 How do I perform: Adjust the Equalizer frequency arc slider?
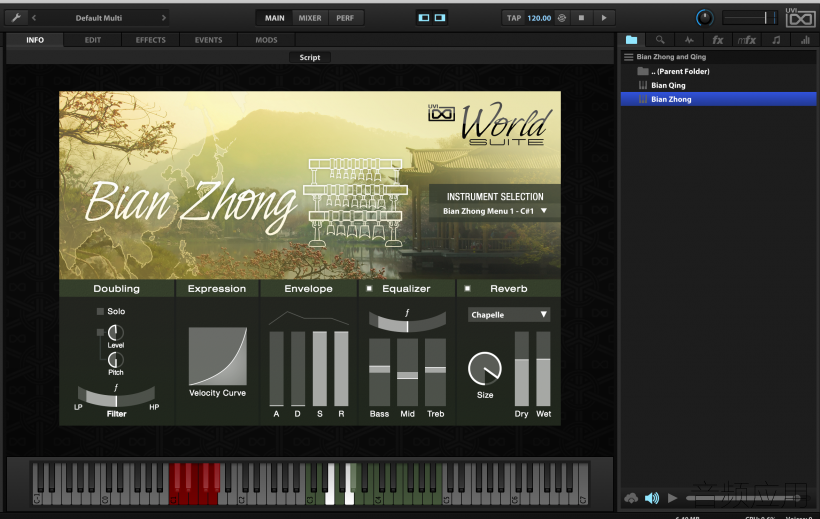tap(407, 322)
